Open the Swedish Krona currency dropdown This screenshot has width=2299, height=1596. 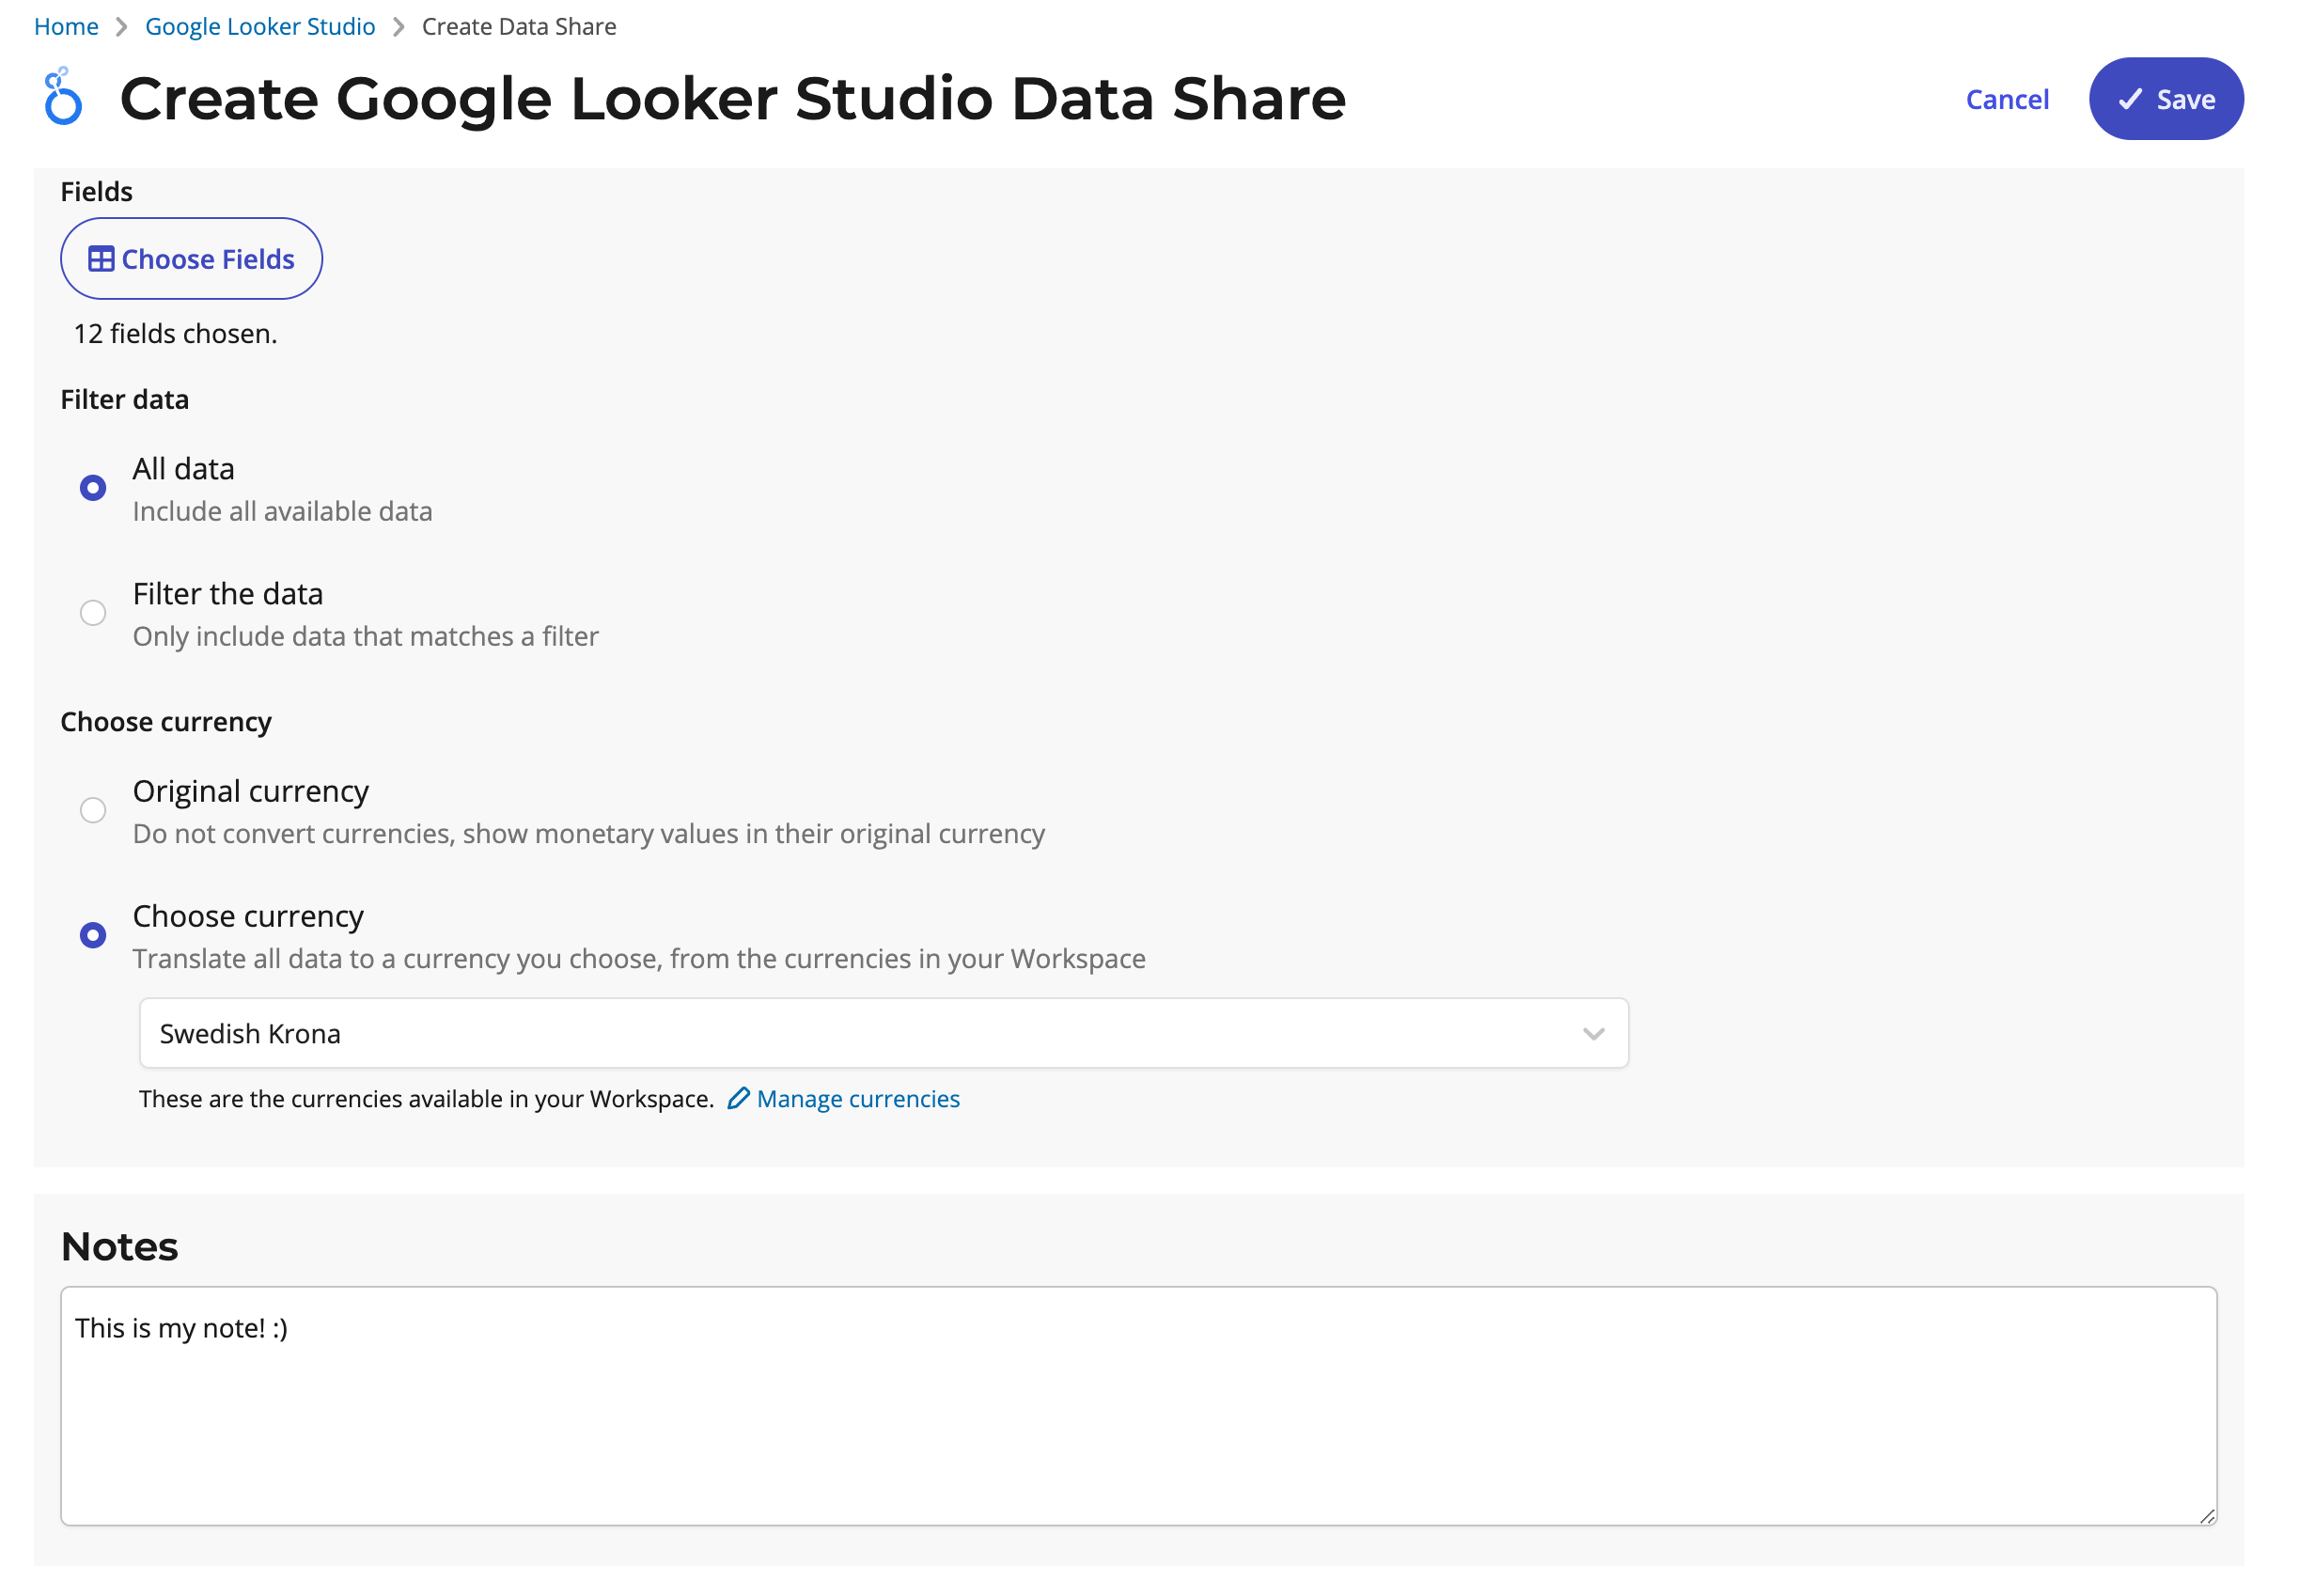[x=860, y=1033]
